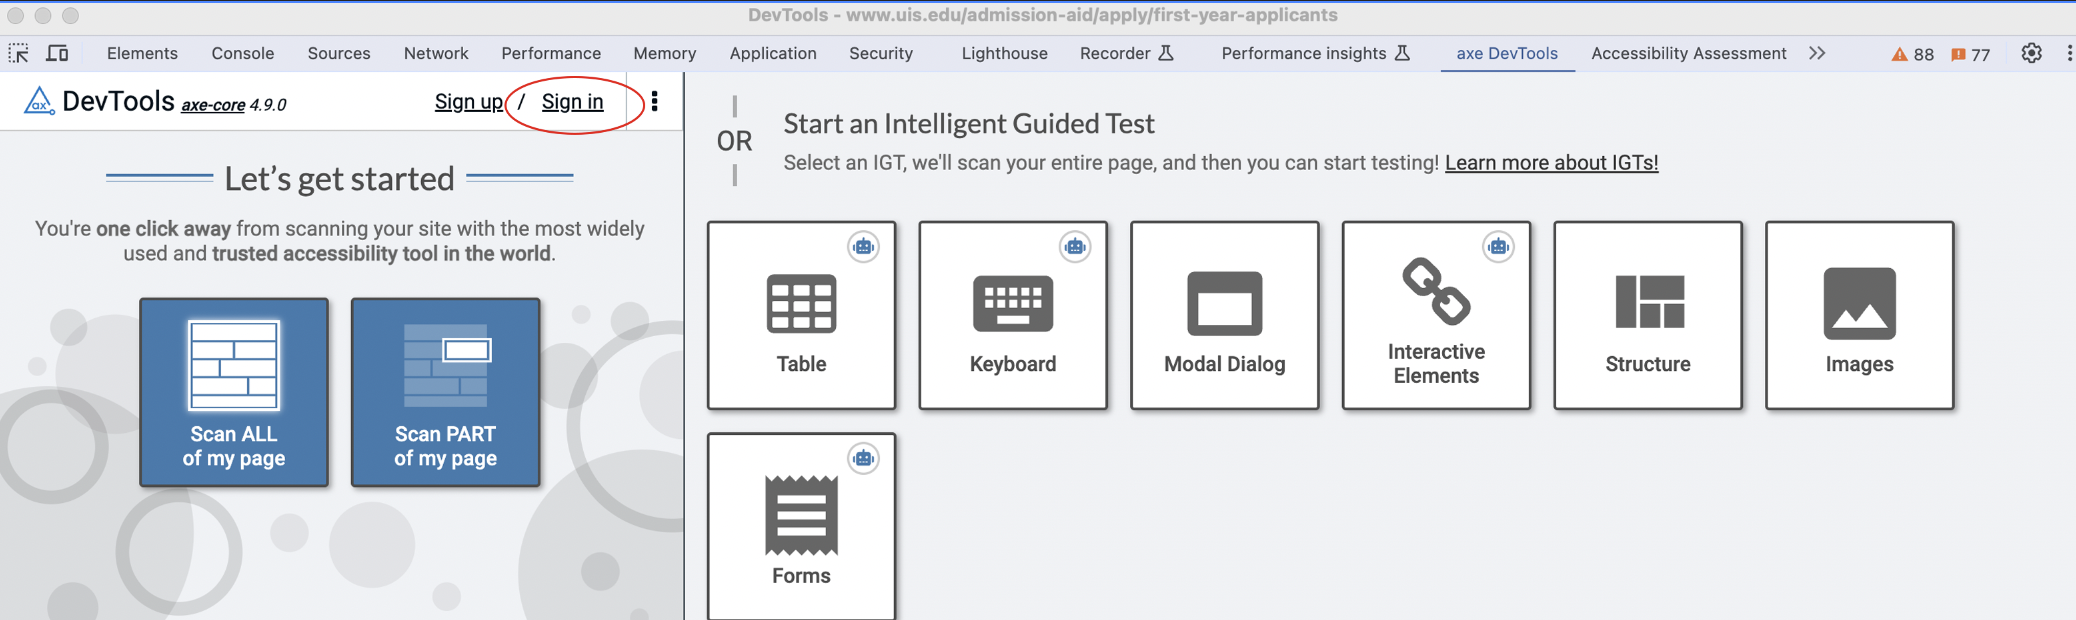Image resolution: width=2076 pixels, height=620 pixels.
Task: Switch to the Security tab
Action: pos(881,54)
